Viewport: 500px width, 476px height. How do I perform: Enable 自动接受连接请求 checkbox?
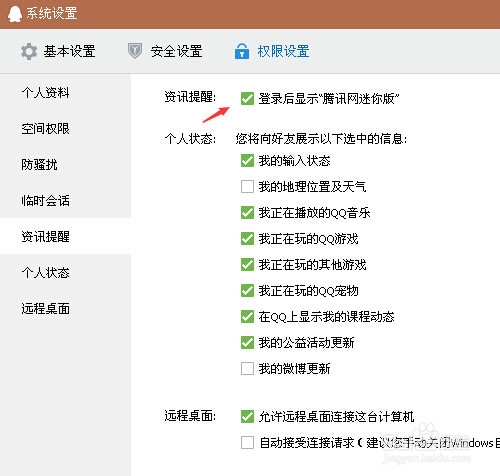(x=247, y=443)
